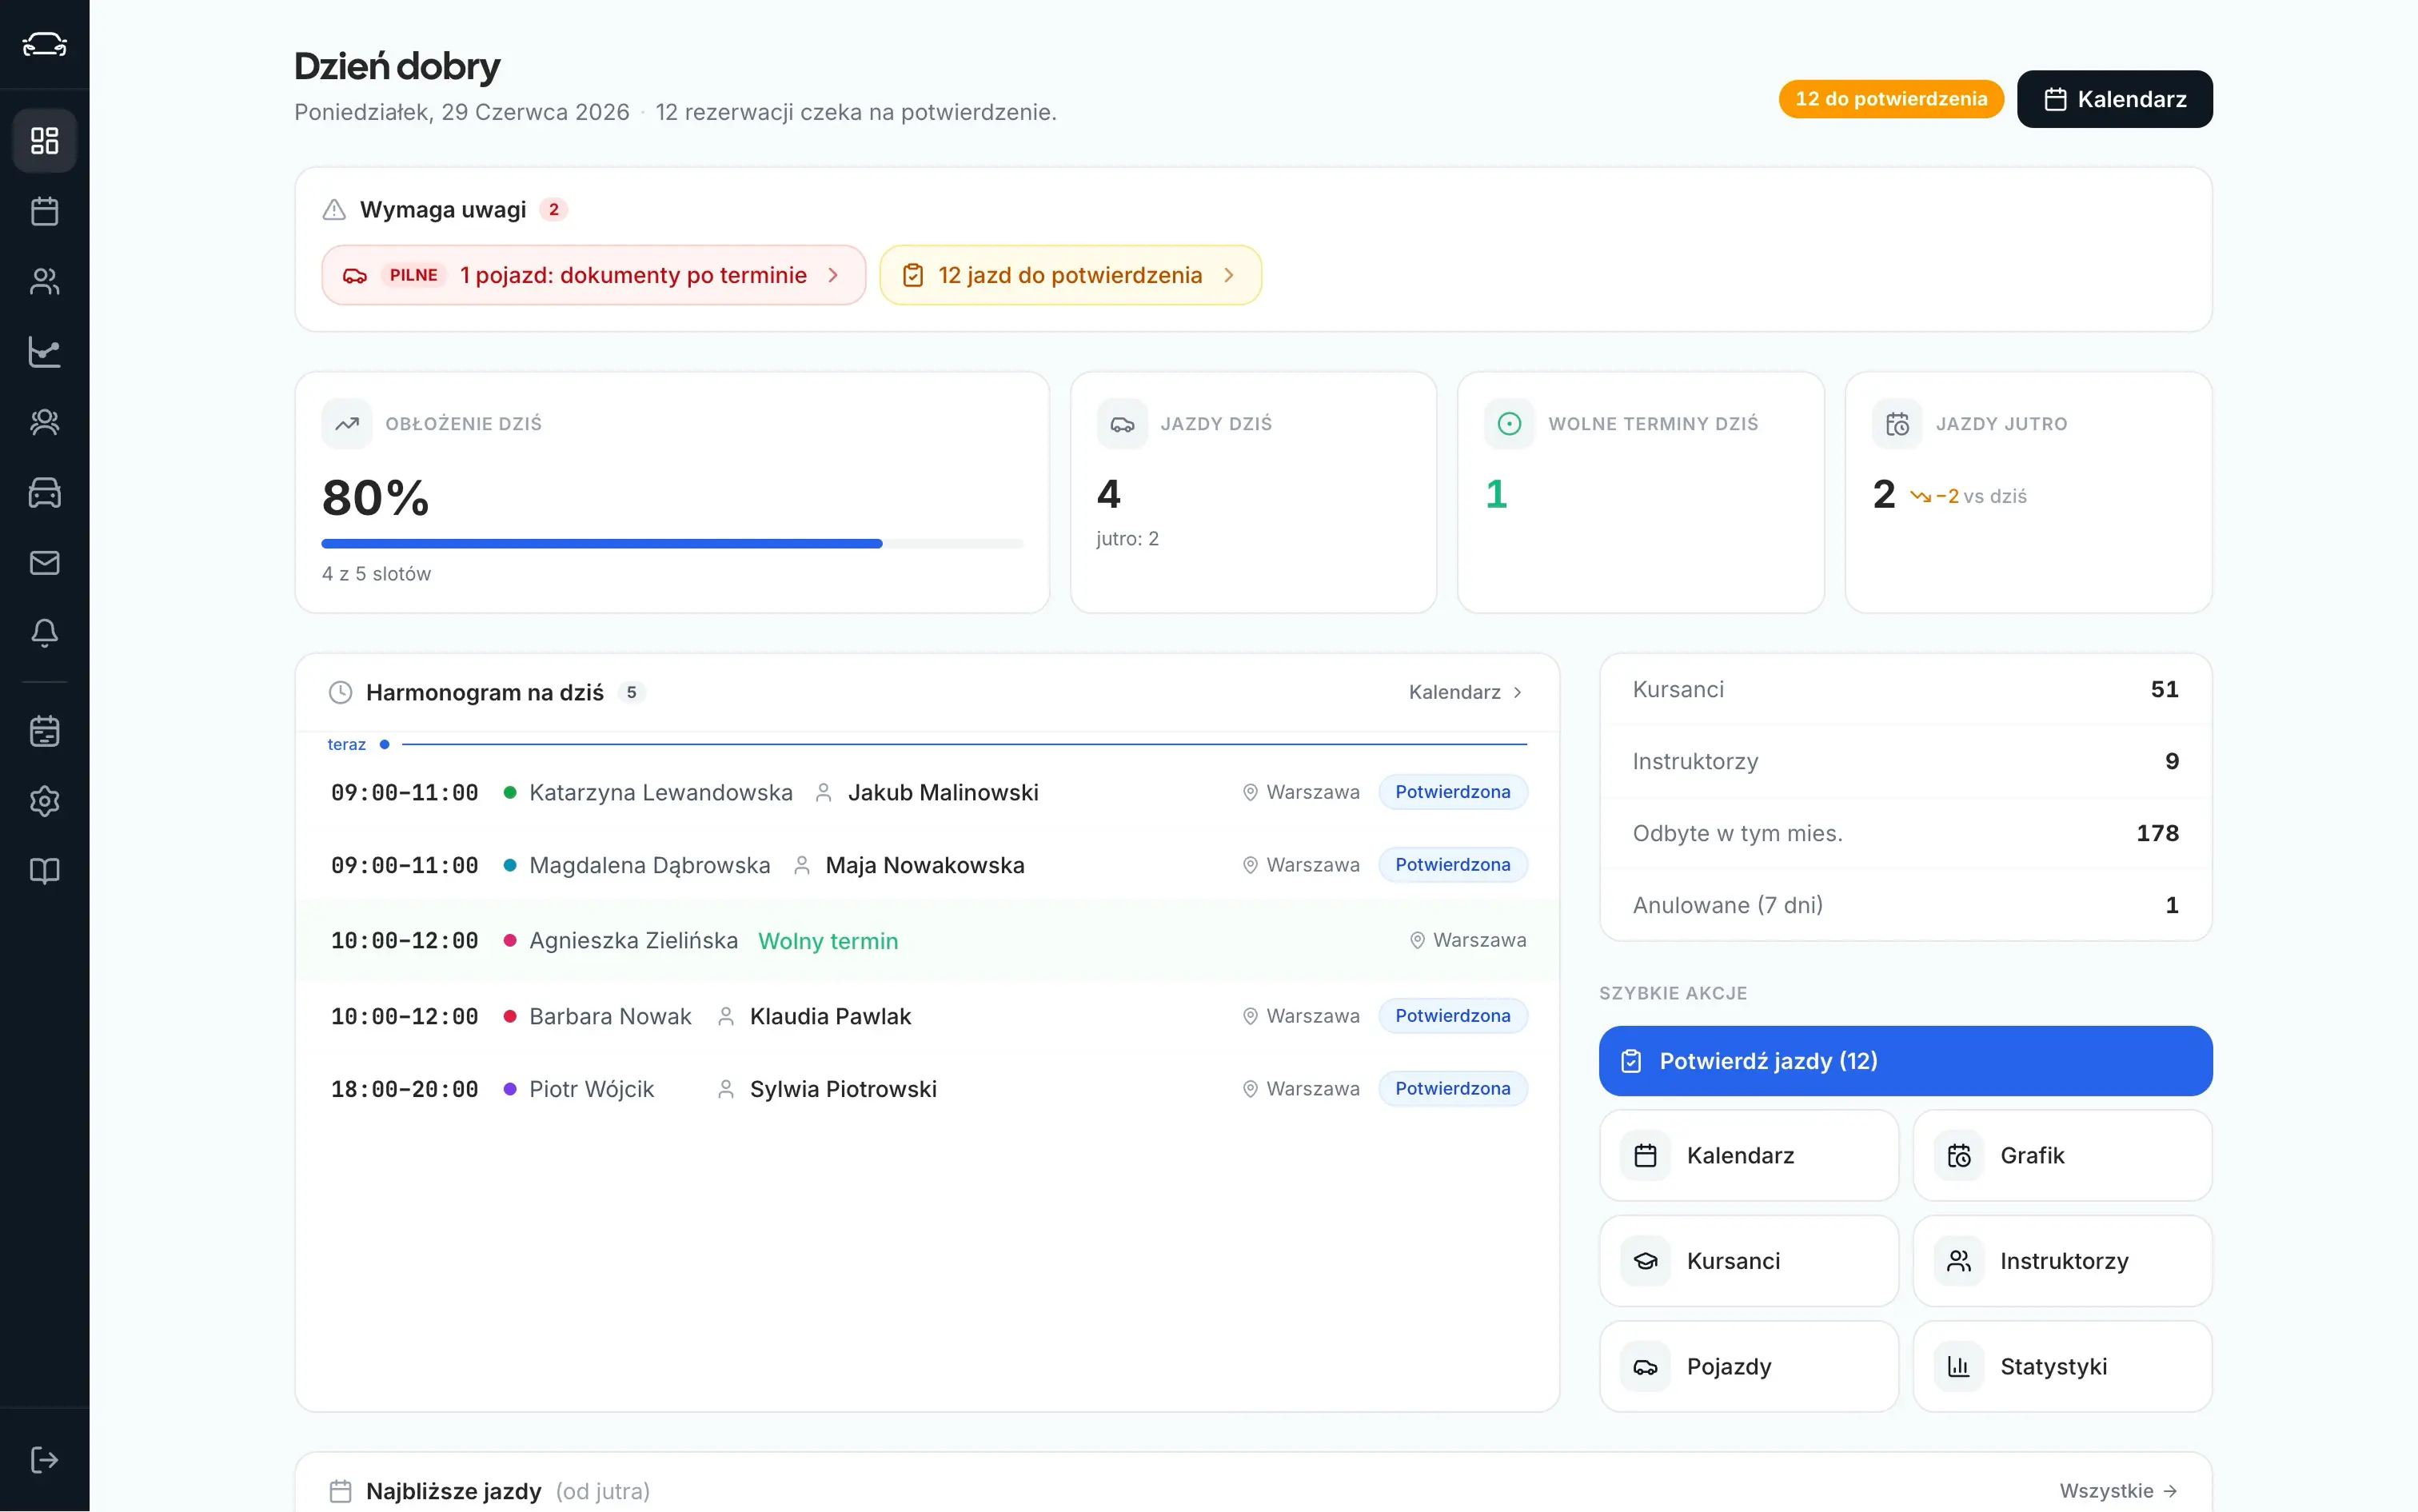
Task: Click the calendar-clock icon in Jazdy jutro card
Action: click(x=1897, y=424)
